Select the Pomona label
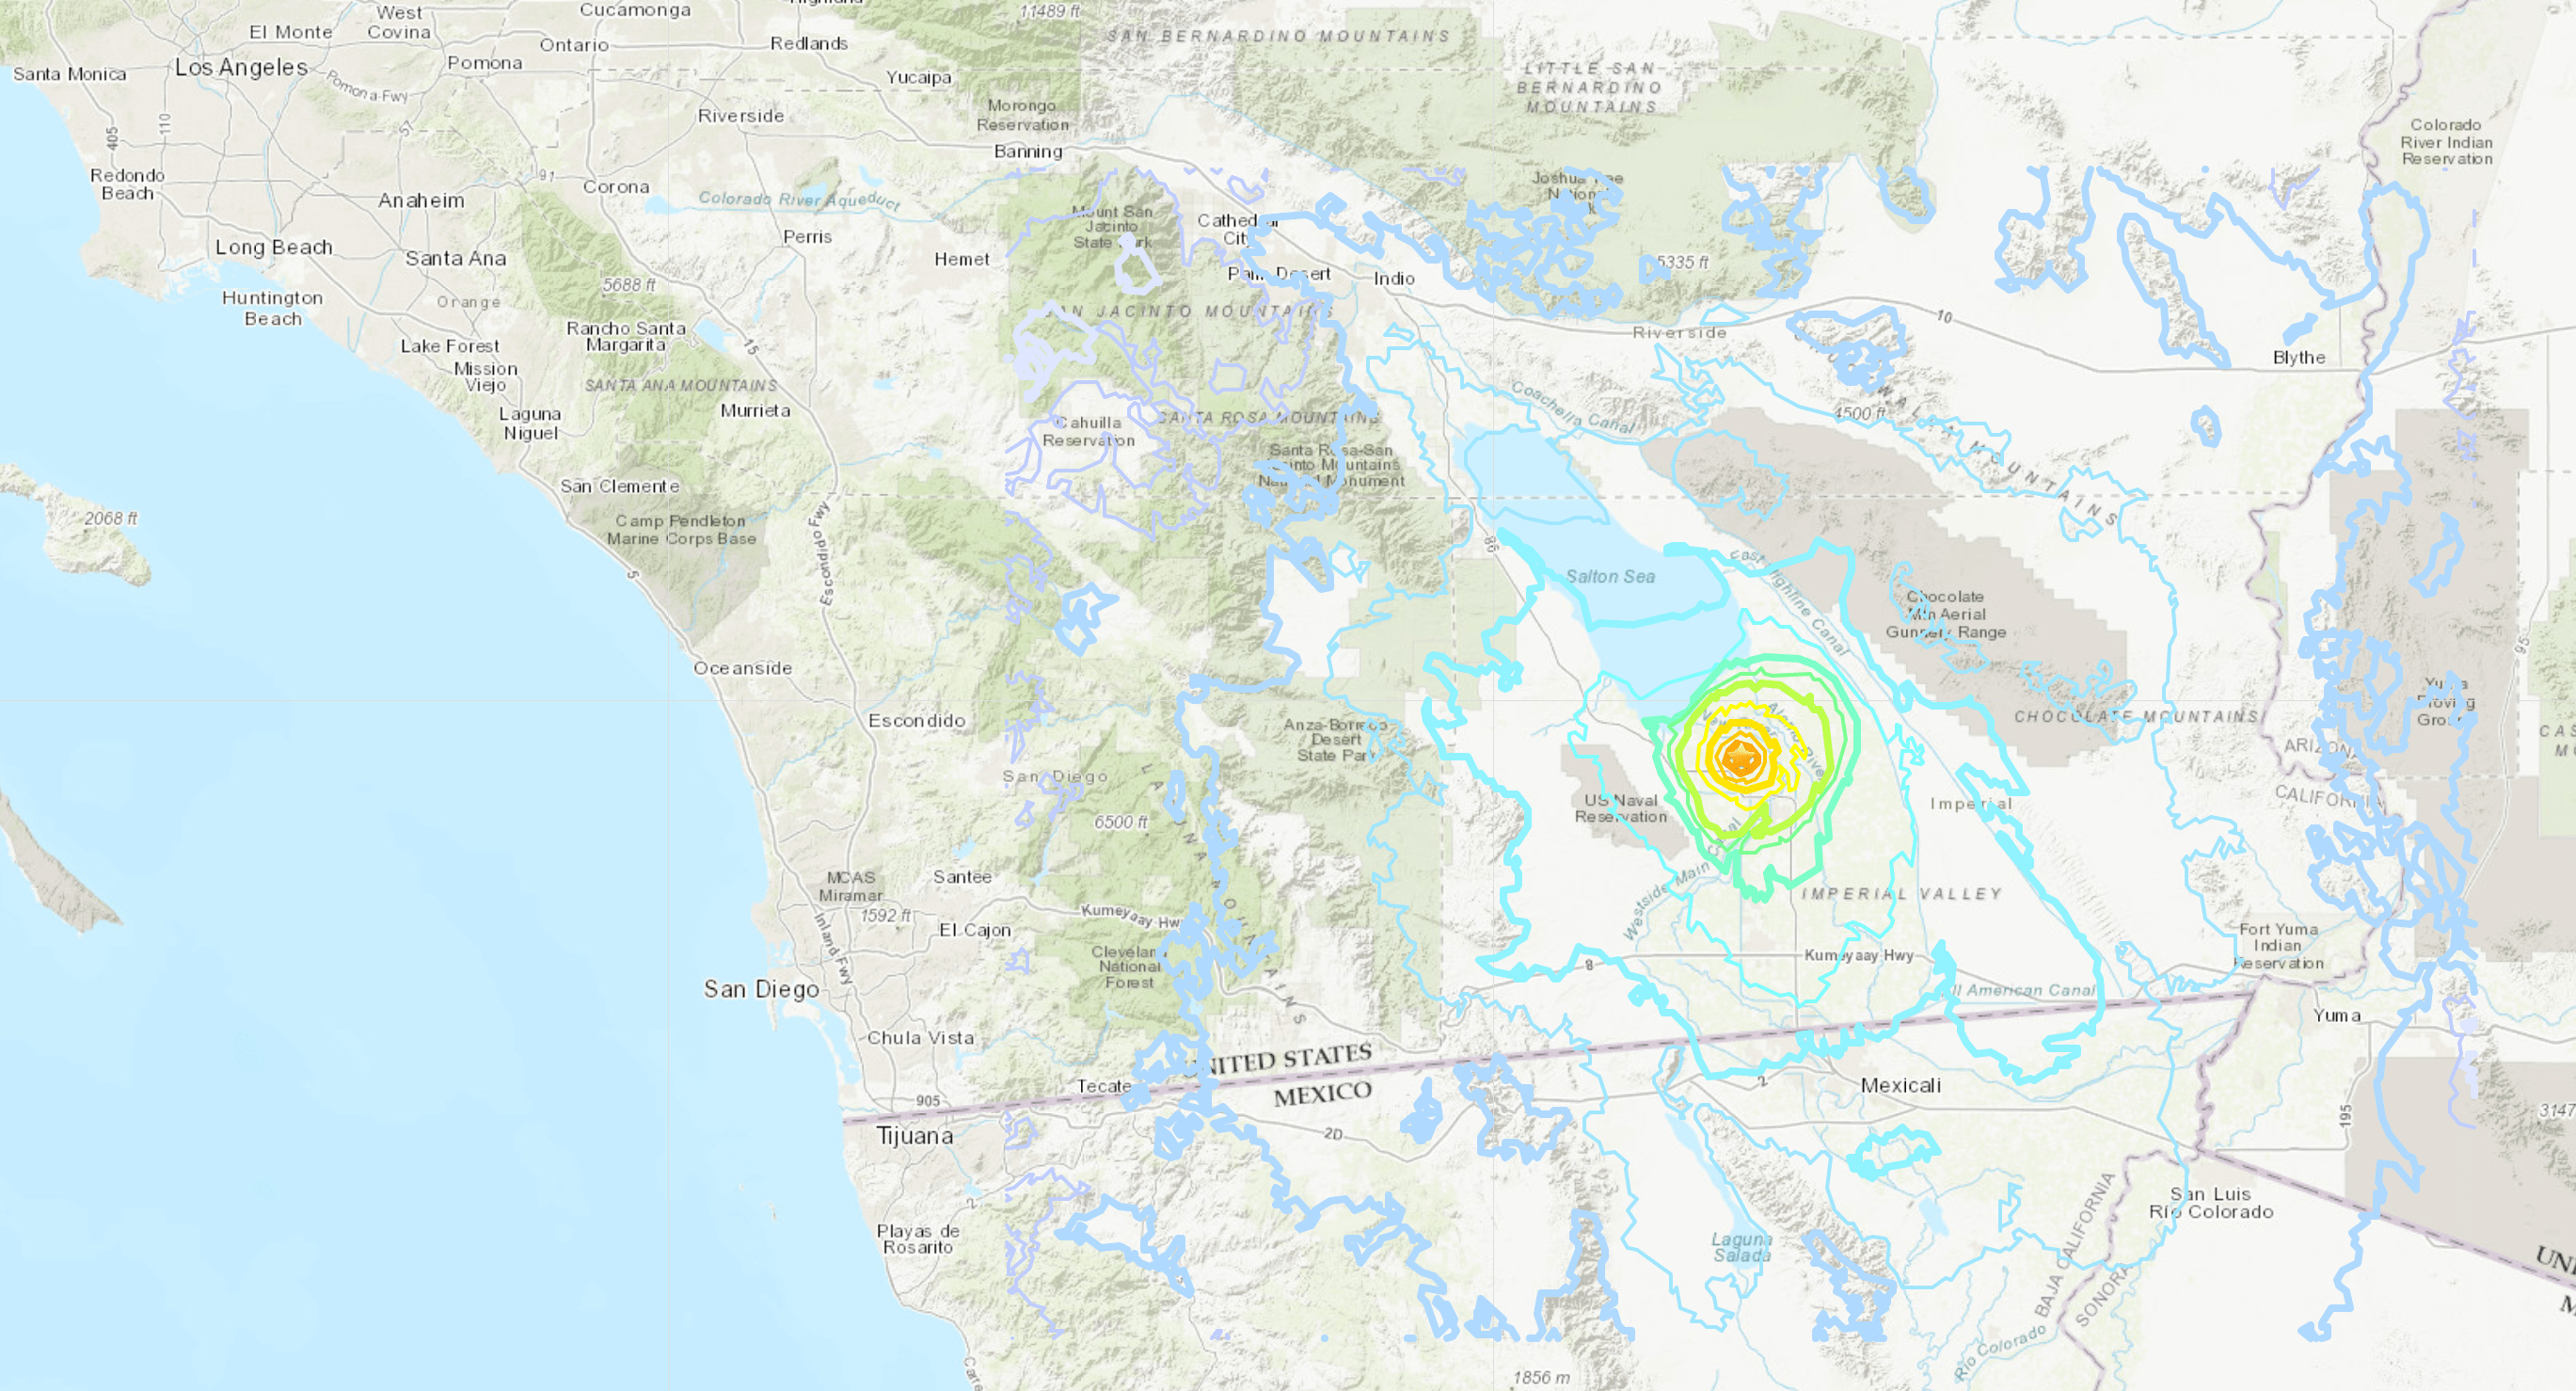This screenshot has height=1391, width=2576. pyautogui.click(x=485, y=63)
